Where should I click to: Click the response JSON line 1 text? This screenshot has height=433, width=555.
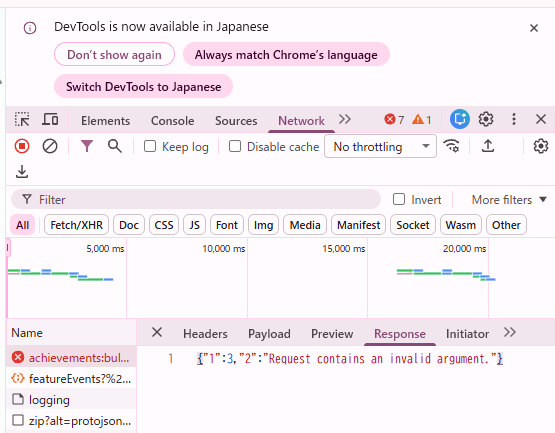point(350,359)
